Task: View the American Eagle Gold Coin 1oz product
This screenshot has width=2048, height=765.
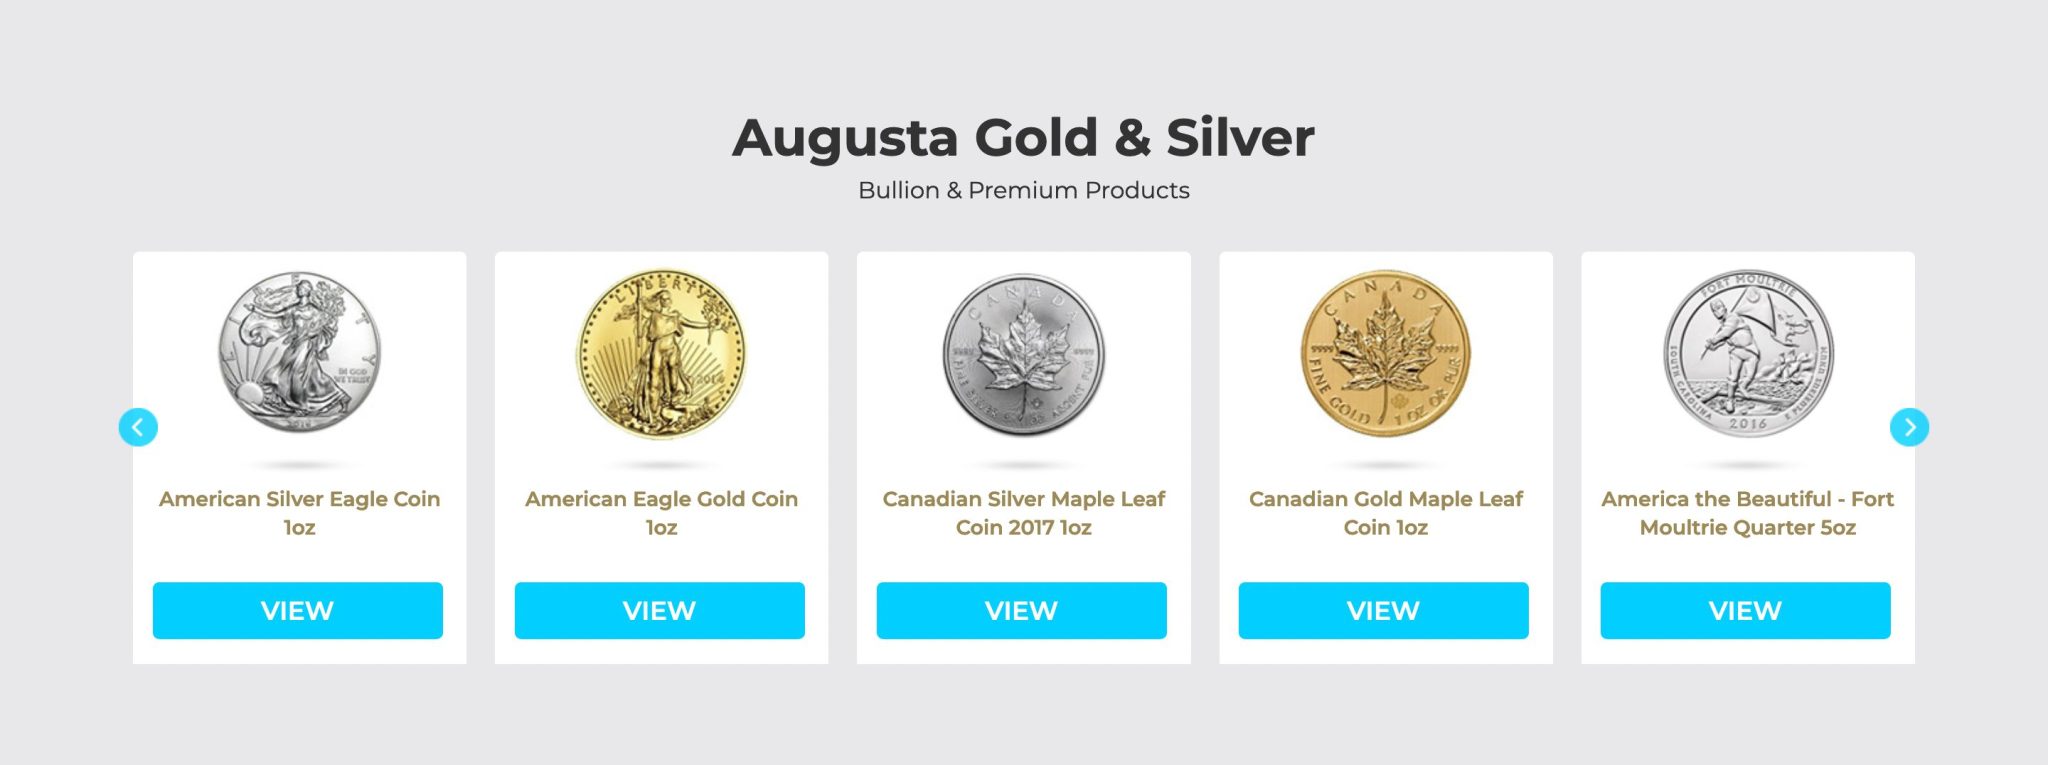Action: click(660, 610)
